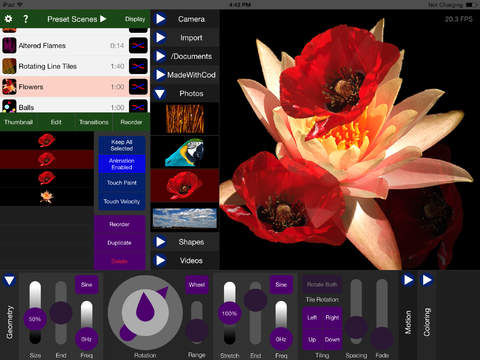Click the transition icon beside Altered Flames

click(x=138, y=46)
